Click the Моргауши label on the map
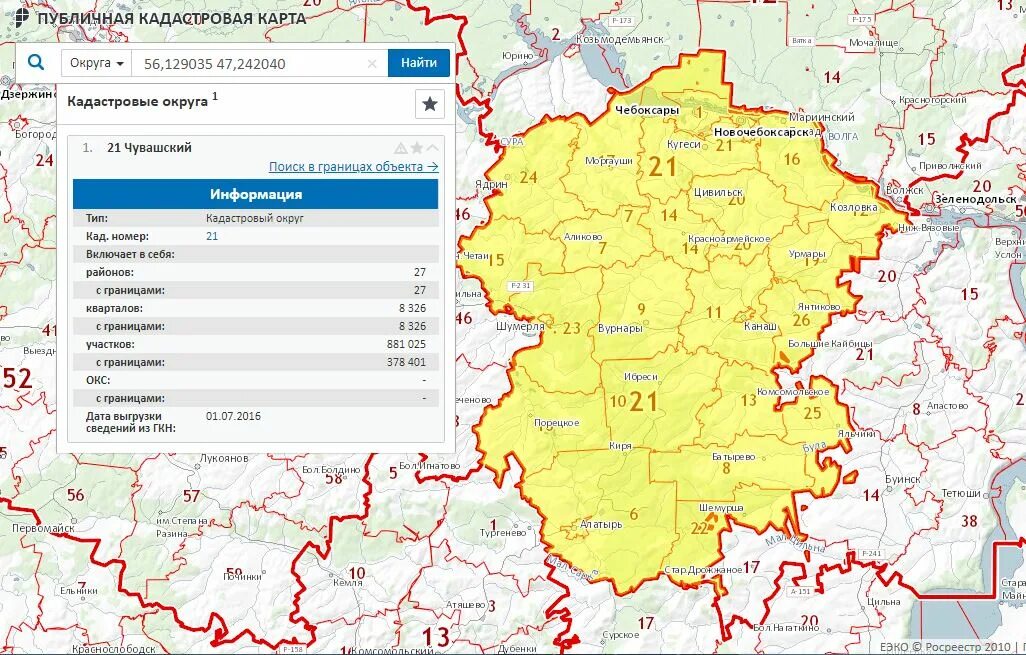The width and height of the screenshot is (1026, 655). 609,160
